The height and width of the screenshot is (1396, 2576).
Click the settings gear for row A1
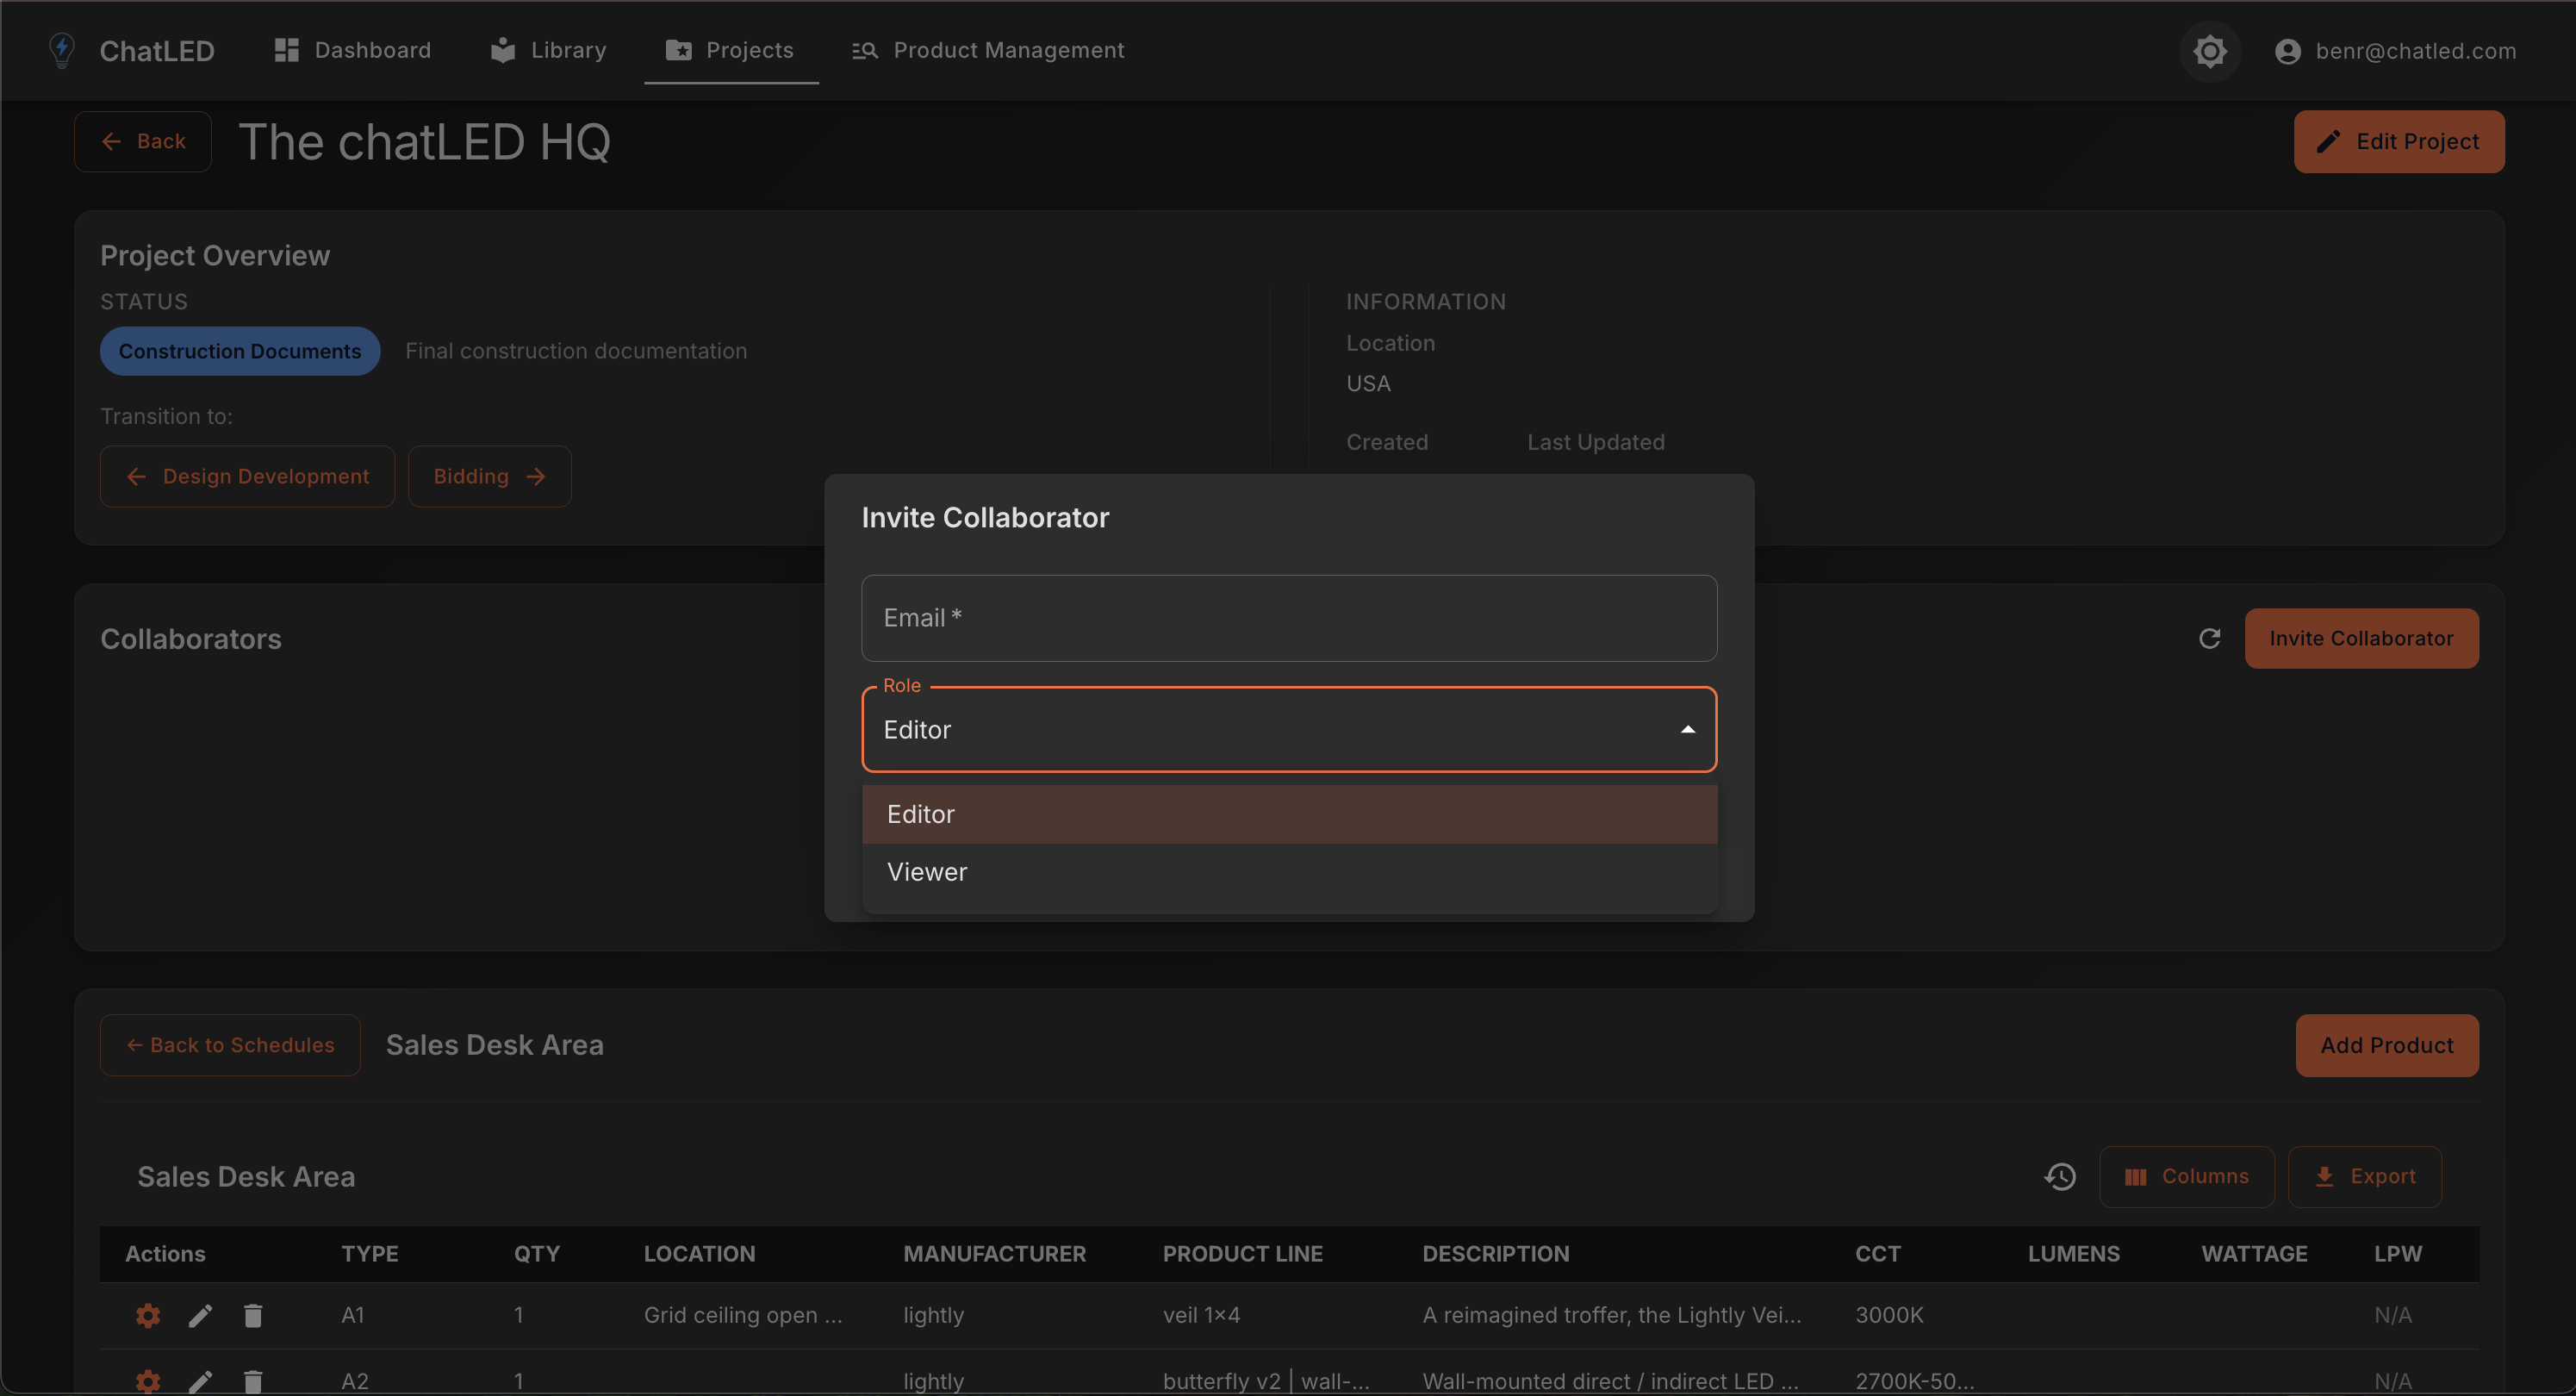tap(148, 1315)
